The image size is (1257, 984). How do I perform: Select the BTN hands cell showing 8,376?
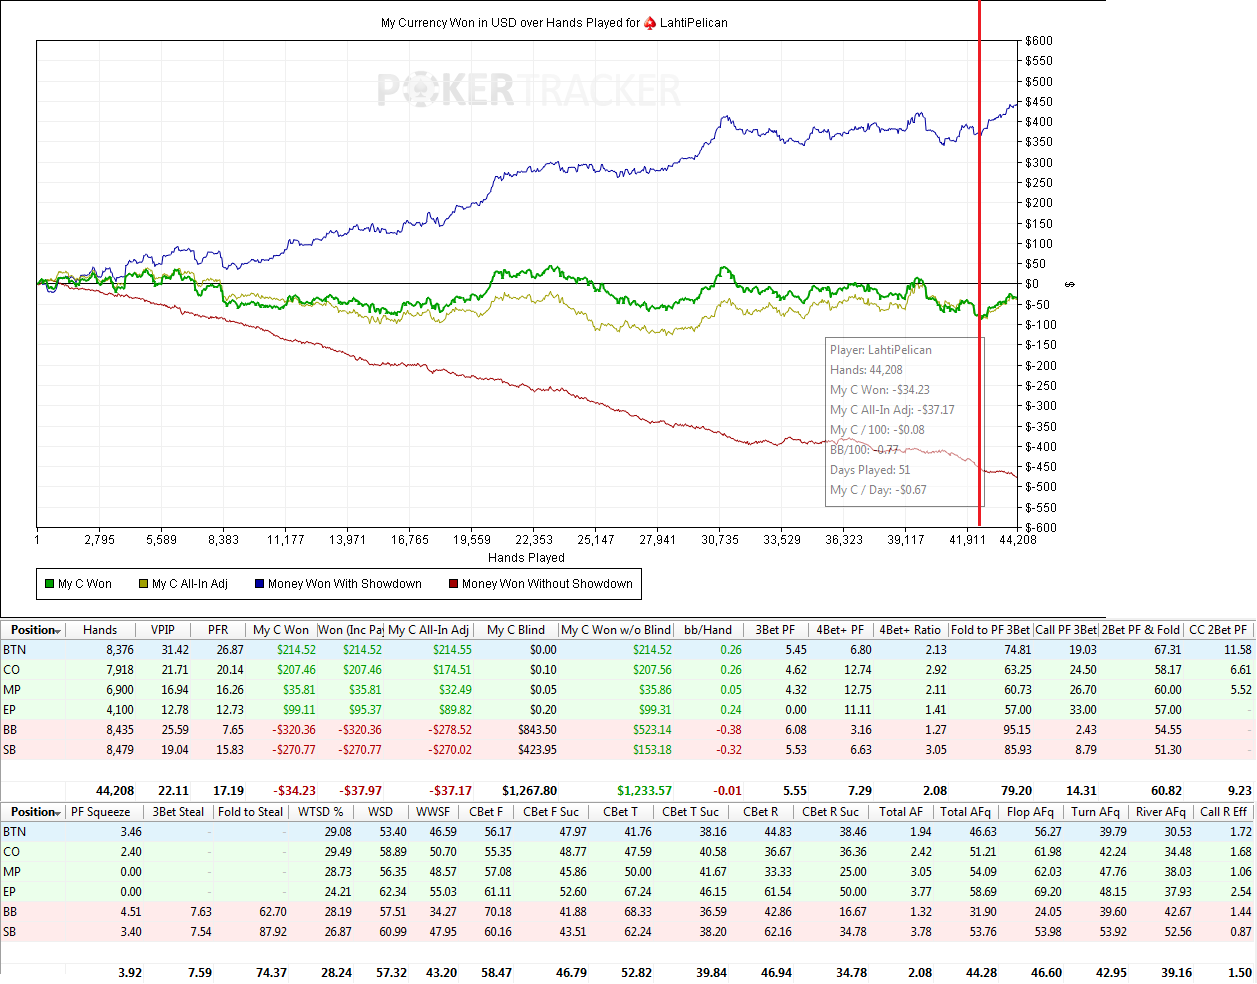[119, 650]
